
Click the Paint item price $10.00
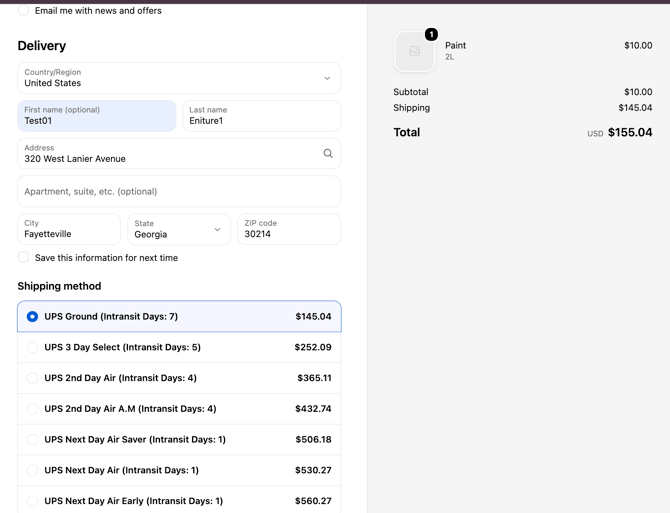pyautogui.click(x=638, y=45)
